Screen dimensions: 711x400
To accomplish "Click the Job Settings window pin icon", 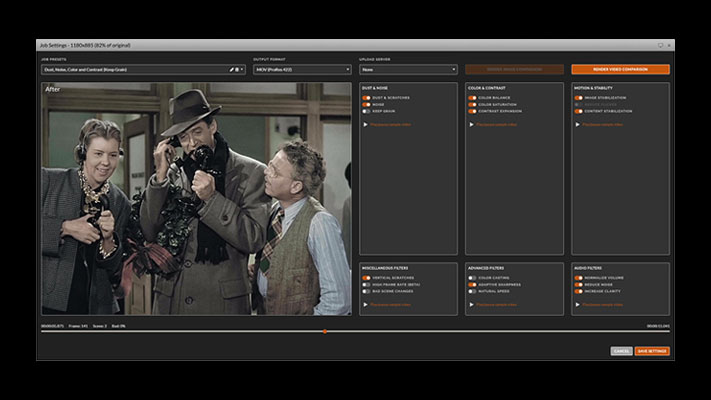I will pos(660,45).
